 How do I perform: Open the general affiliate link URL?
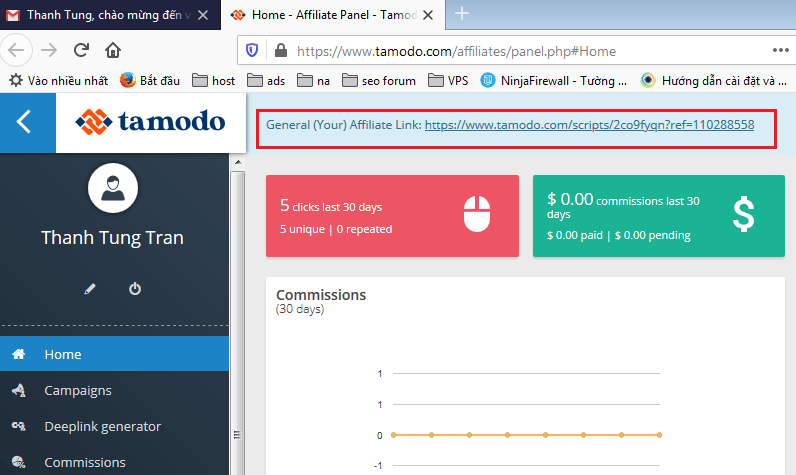tap(589, 125)
